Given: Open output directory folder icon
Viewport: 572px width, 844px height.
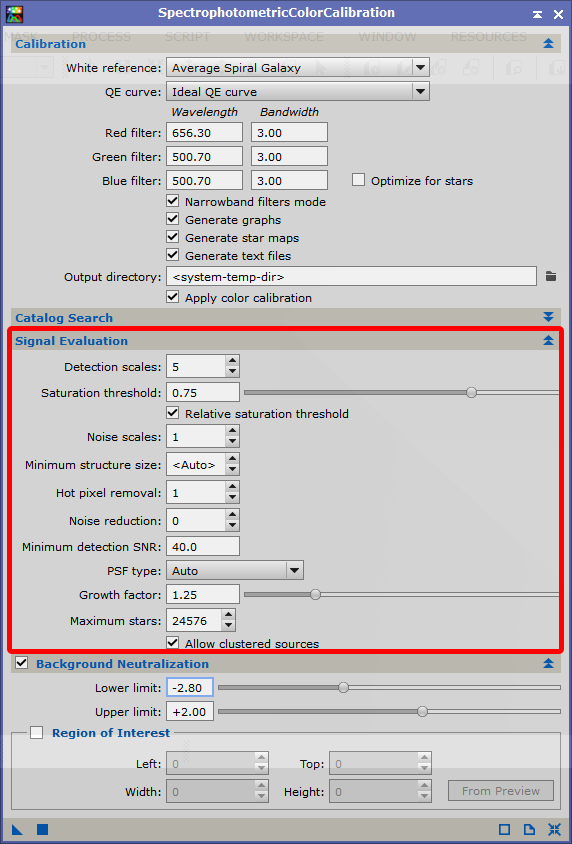Looking at the screenshot, I should [x=550, y=276].
